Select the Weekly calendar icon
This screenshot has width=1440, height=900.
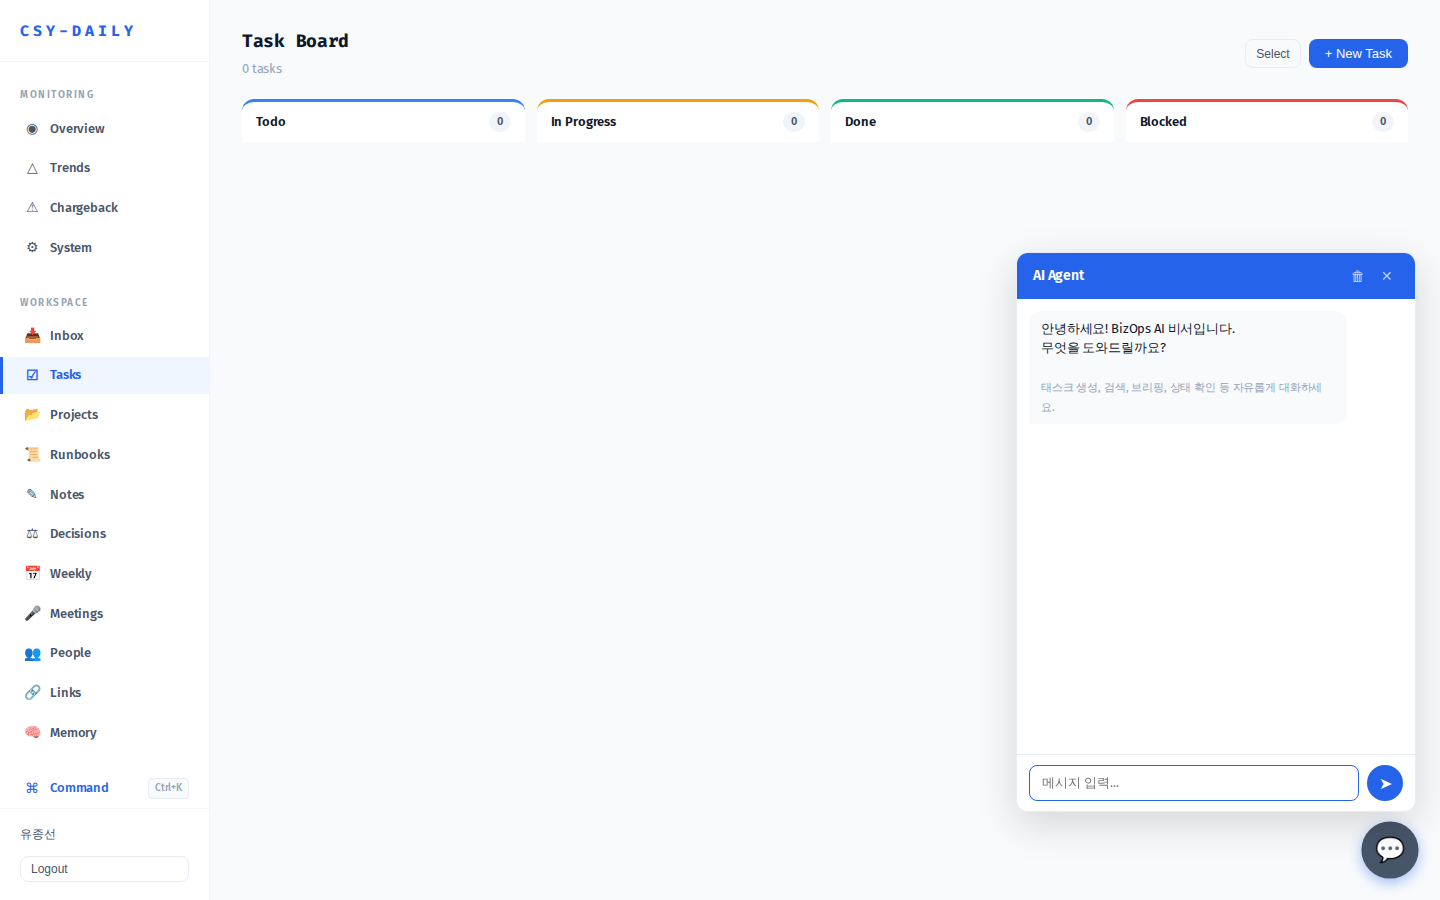tap(31, 573)
